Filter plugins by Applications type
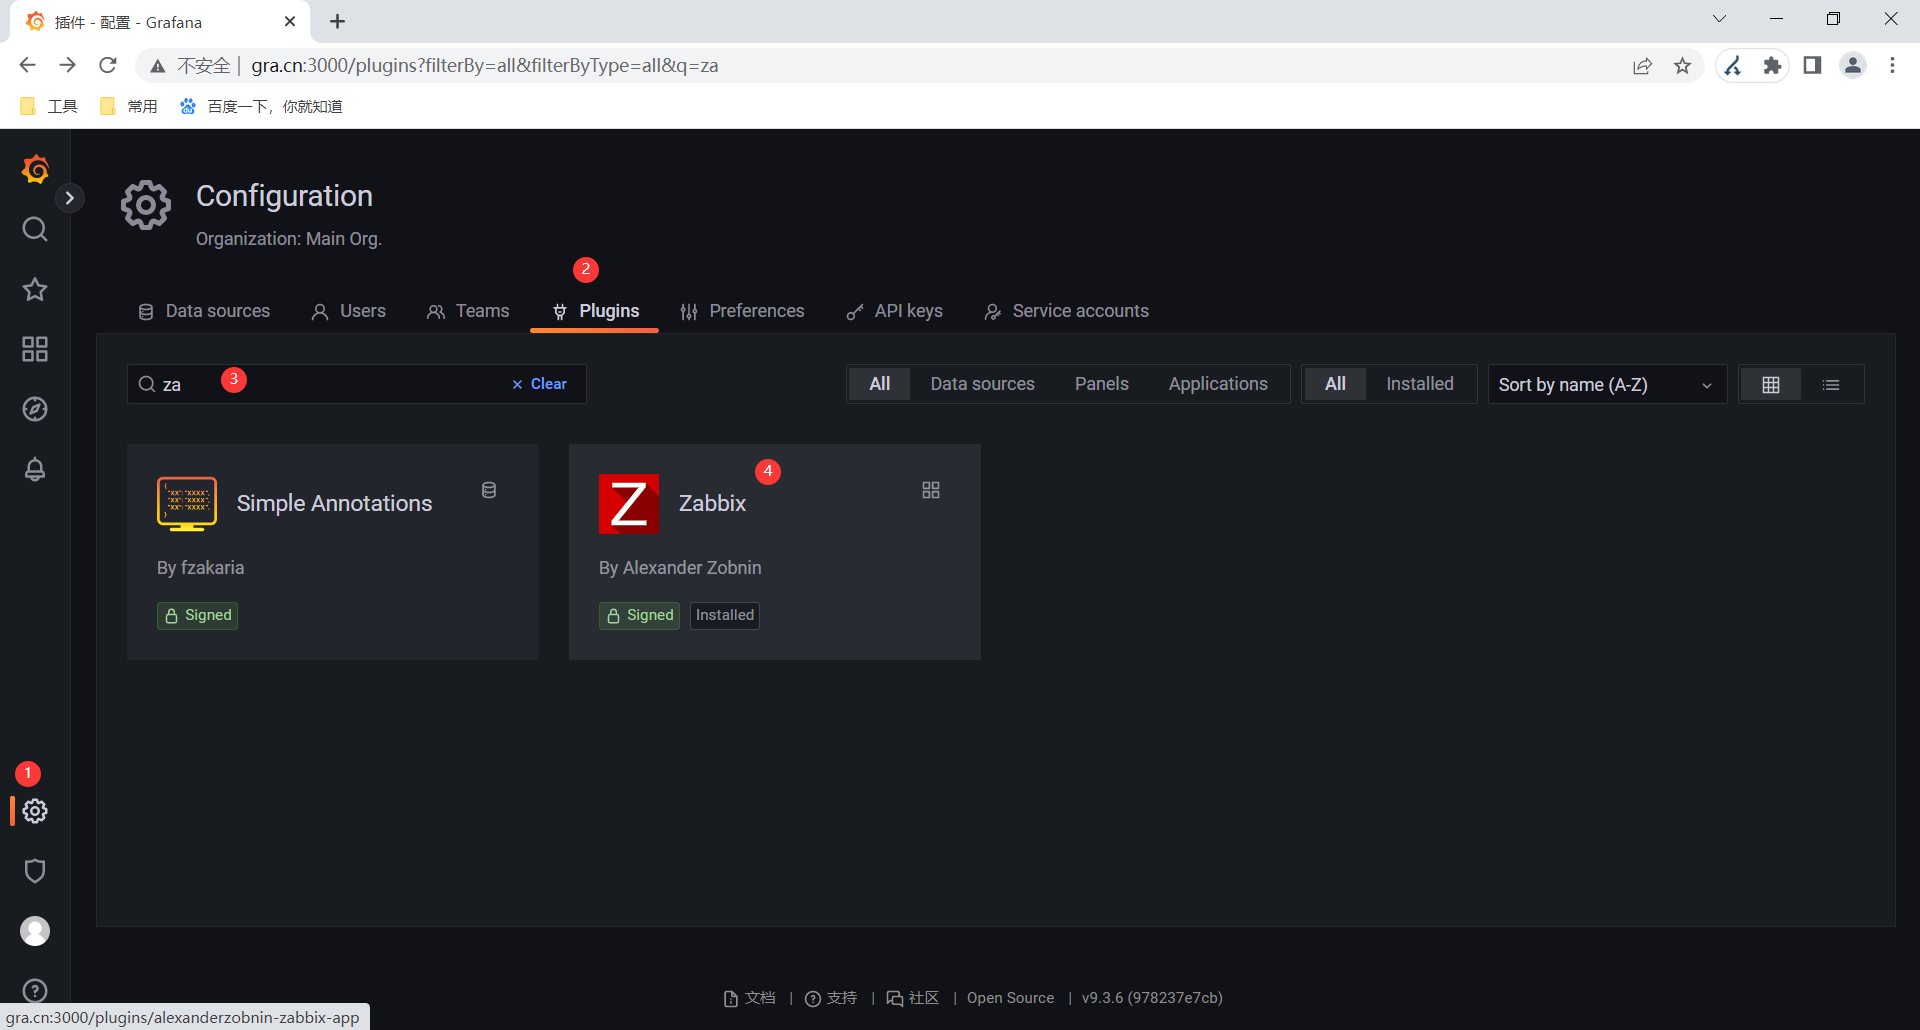Image resolution: width=1920 pixels, height=1030 pixels. pos(1218,384)
